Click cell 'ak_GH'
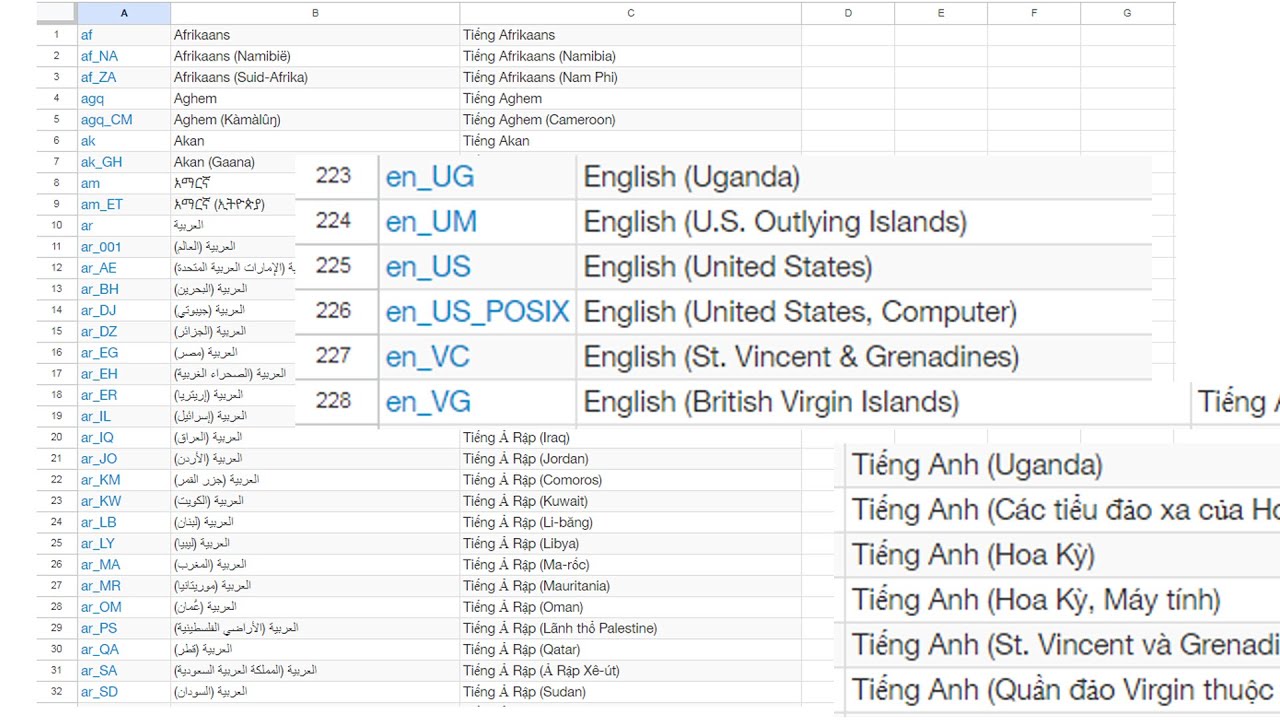This screenshot has height=720, width=1280. click(124, 162)
